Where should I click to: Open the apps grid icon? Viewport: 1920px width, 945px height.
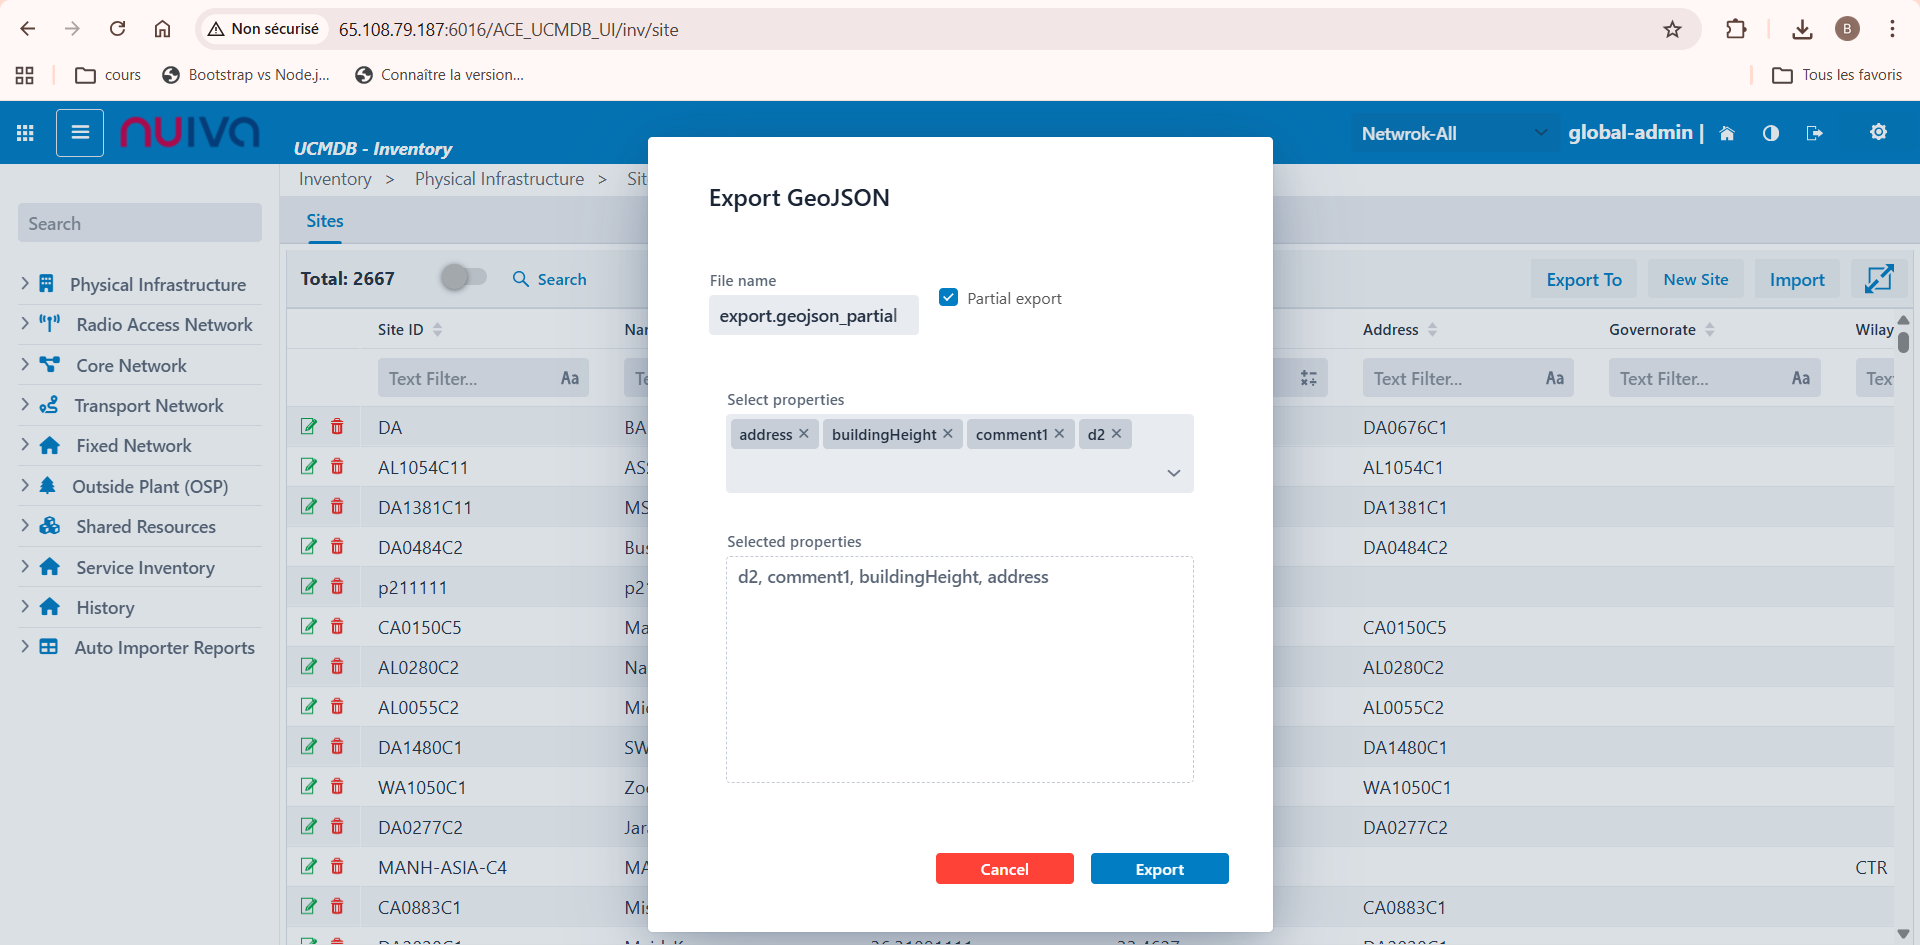(26, 133)
